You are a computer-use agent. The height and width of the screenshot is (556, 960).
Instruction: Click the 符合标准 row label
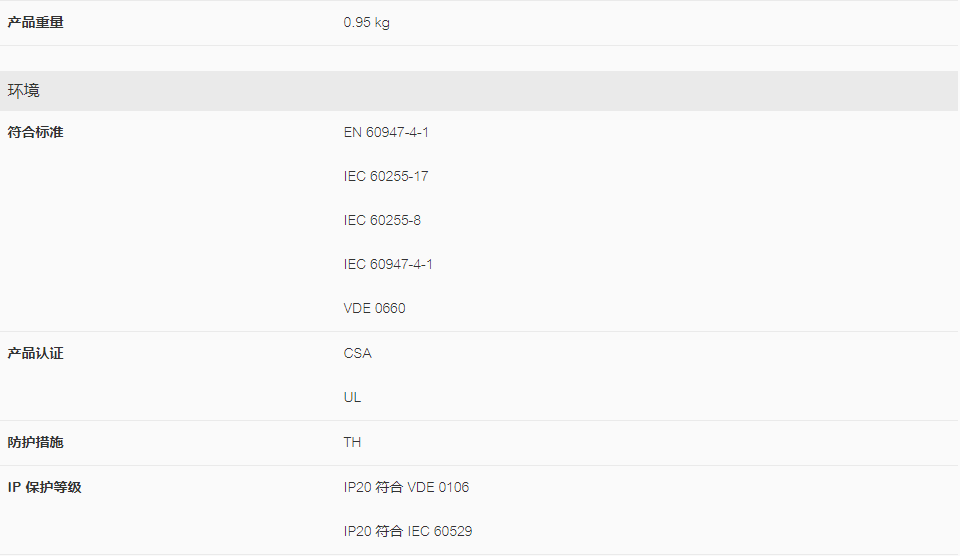pos(36,132)
